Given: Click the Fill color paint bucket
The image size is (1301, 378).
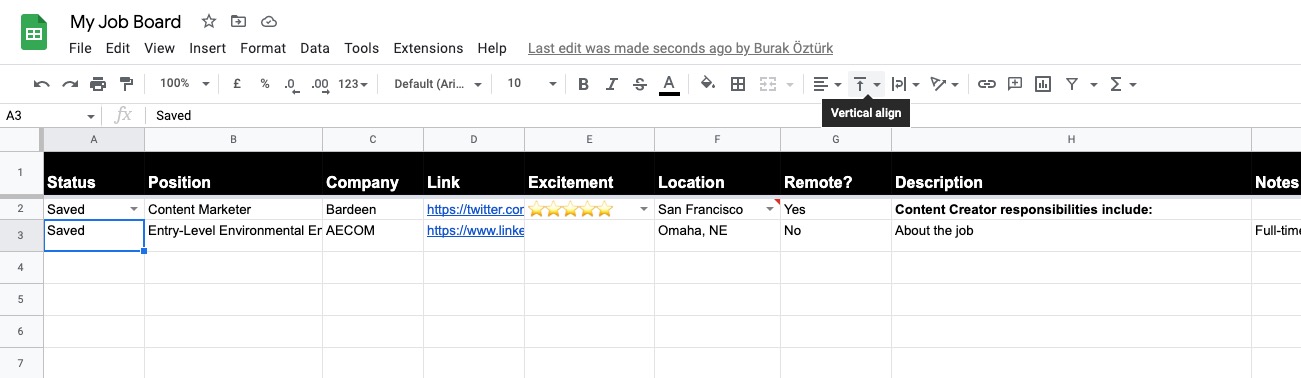Looking at the screenshot, I should [x=708, y=84].
